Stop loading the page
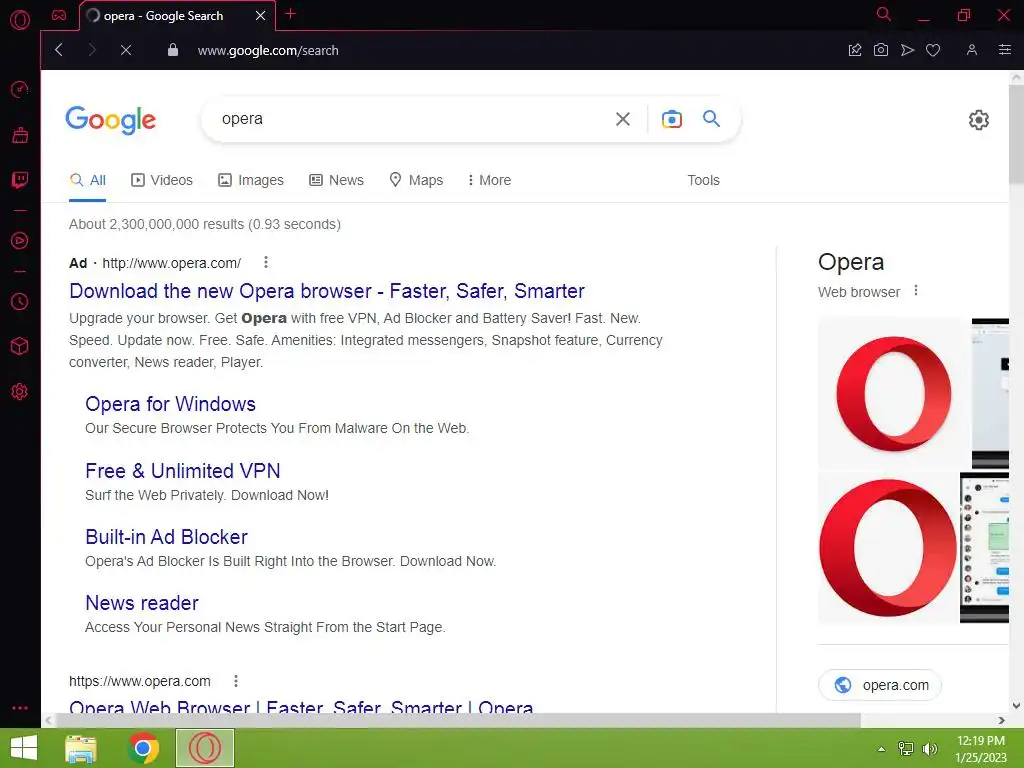This screenshot has height=768, width=1024. coord(126,50)
